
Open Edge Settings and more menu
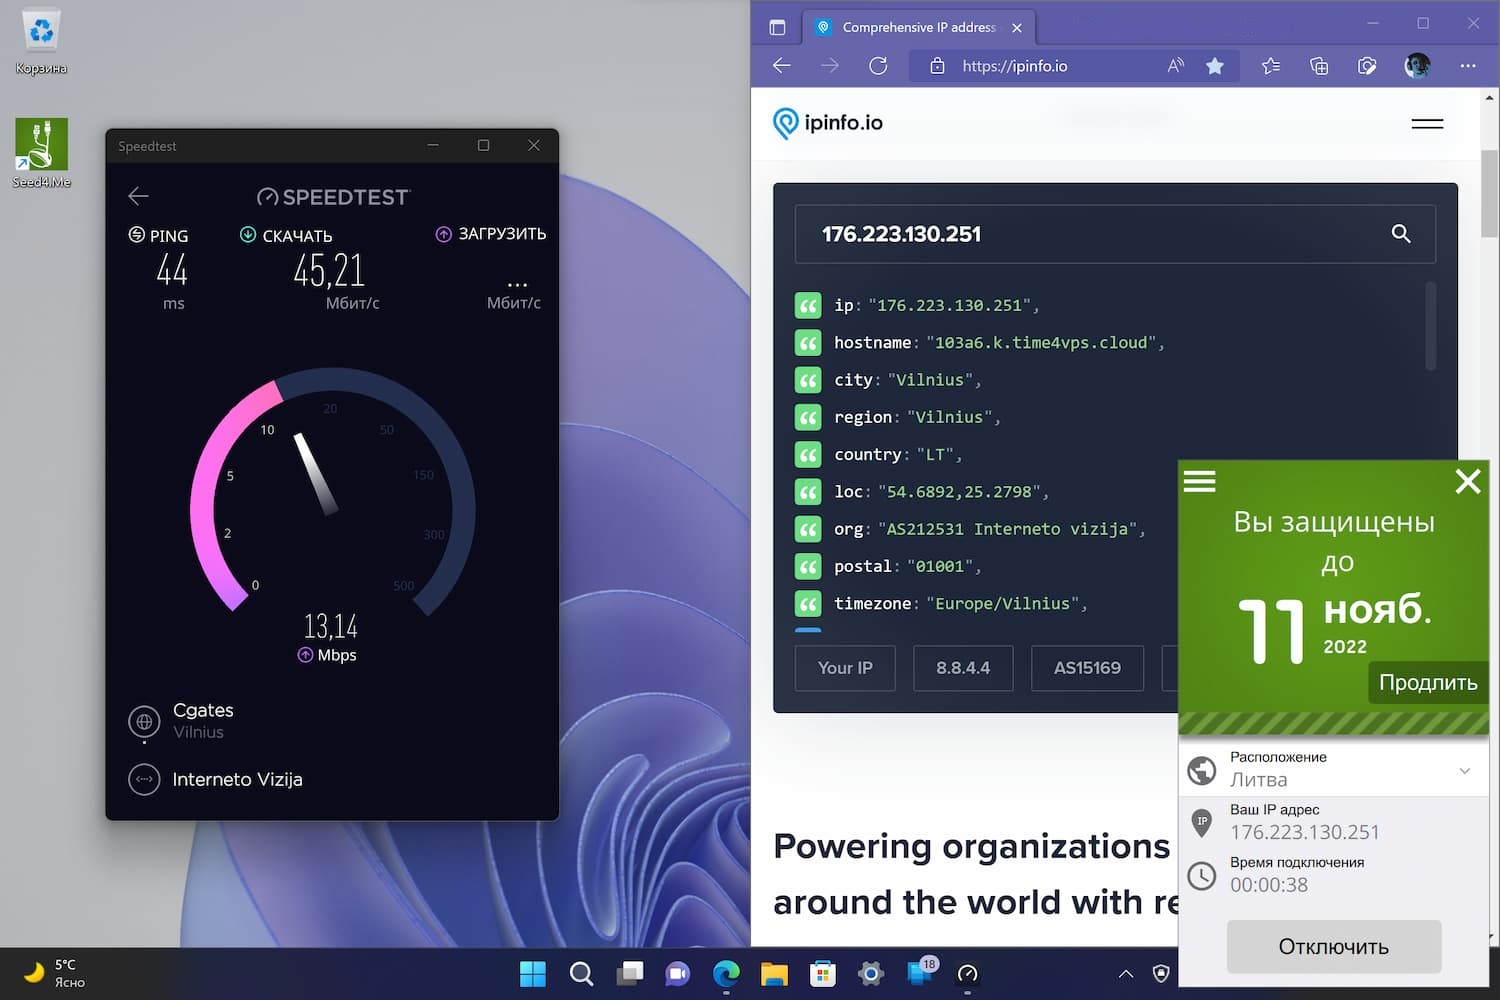tap(1468, 66)
